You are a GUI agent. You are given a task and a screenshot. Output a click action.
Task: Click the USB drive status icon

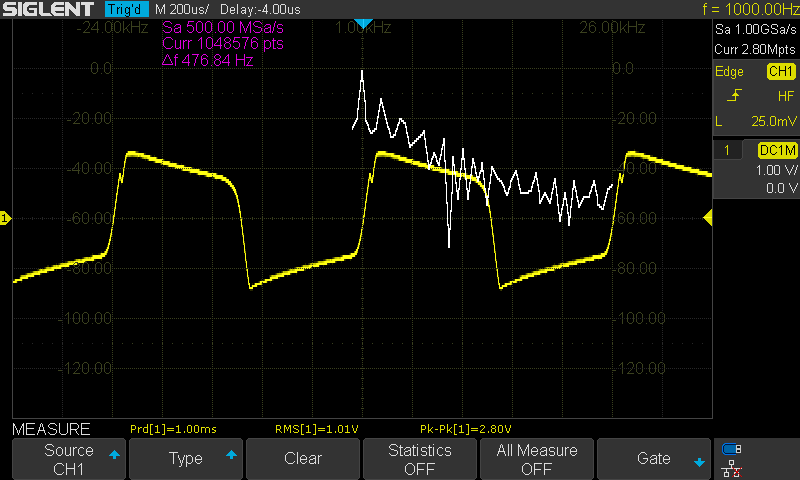click(x=732, y=448)
